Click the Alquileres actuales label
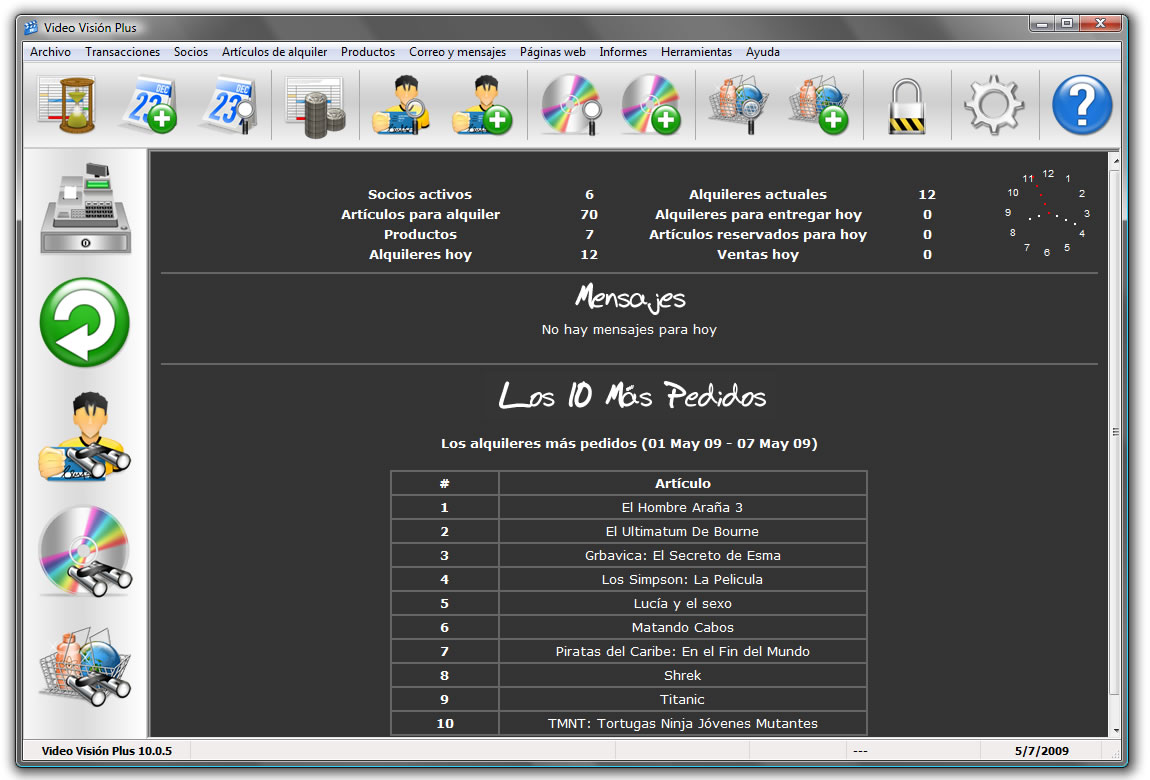The width and height of the screenshot is (1150, 780). (x=758, y=194)
